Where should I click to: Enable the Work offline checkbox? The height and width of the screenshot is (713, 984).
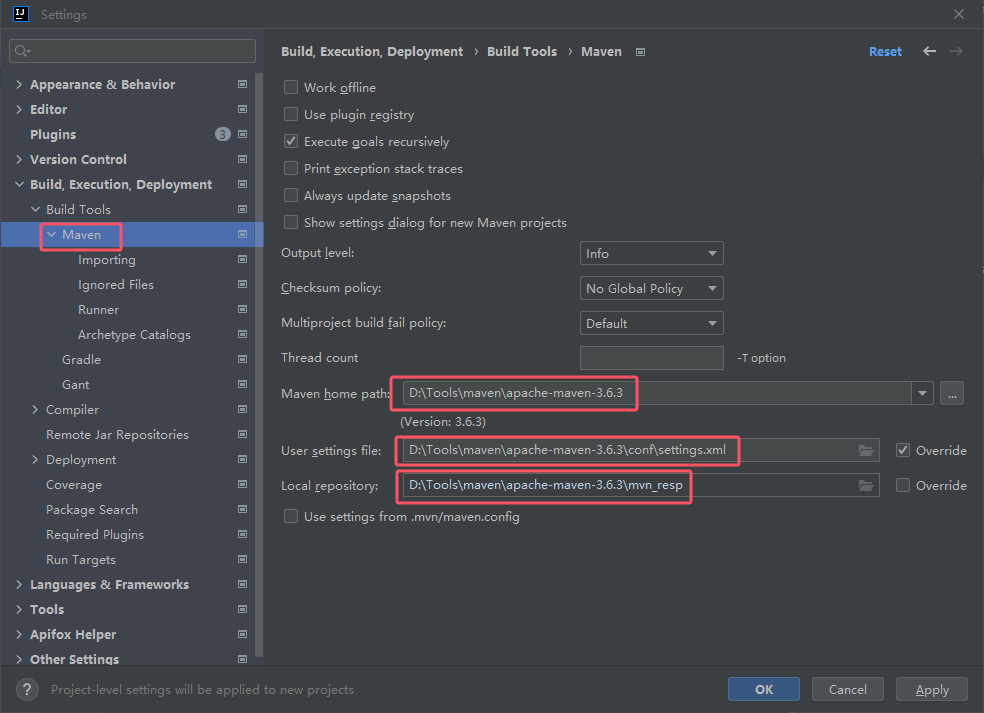pyautogui.click(x=291, y=87)
